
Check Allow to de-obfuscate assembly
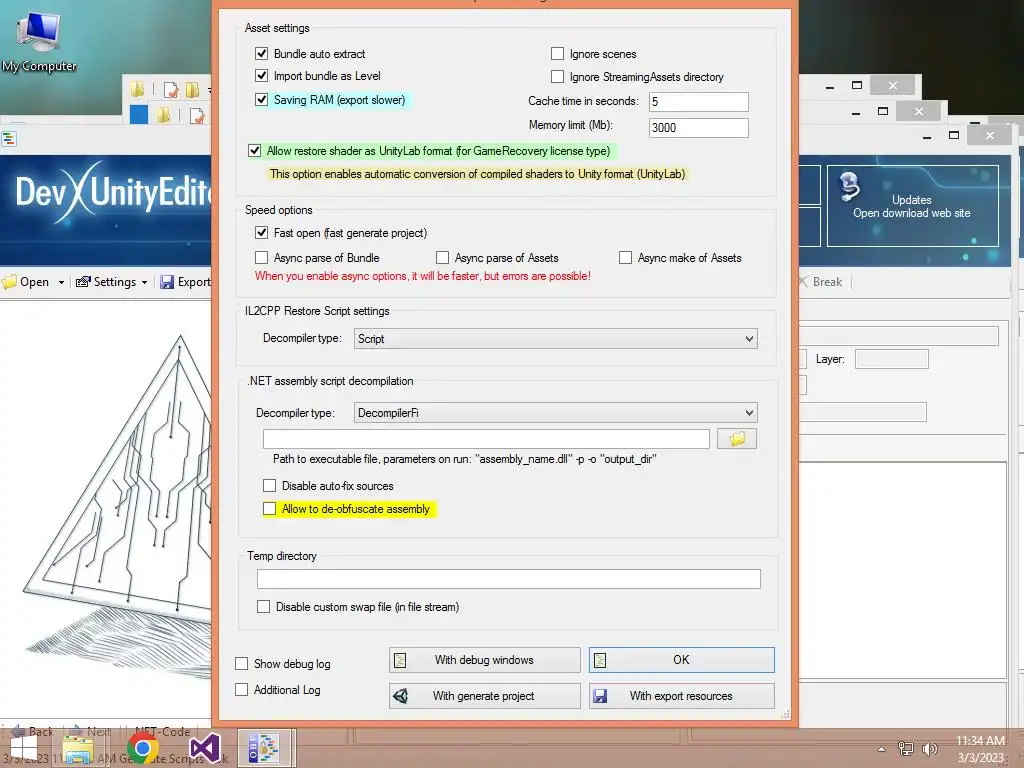coord(270,508)
